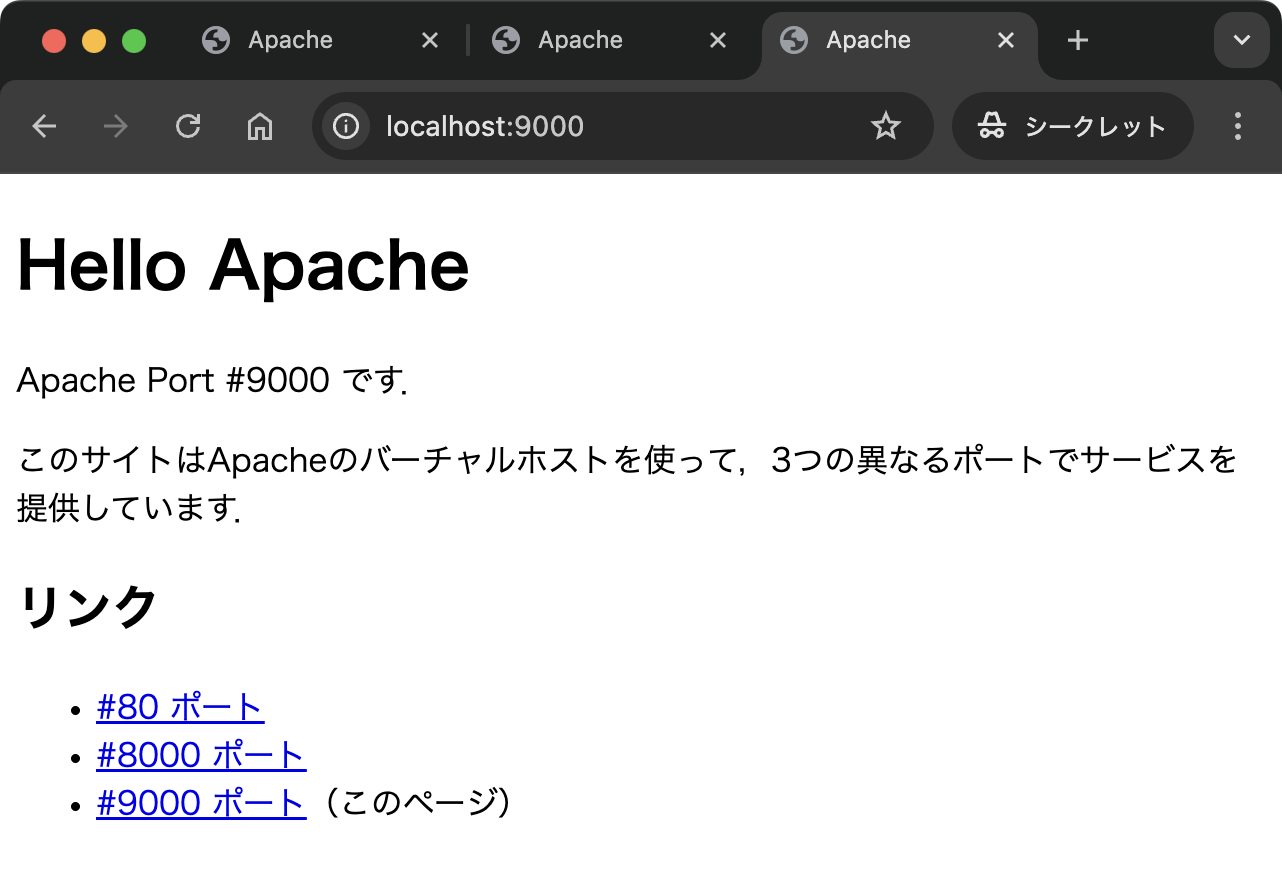Open the home page
Viewport: 1282px width, 896px height.
pos(260,126)
